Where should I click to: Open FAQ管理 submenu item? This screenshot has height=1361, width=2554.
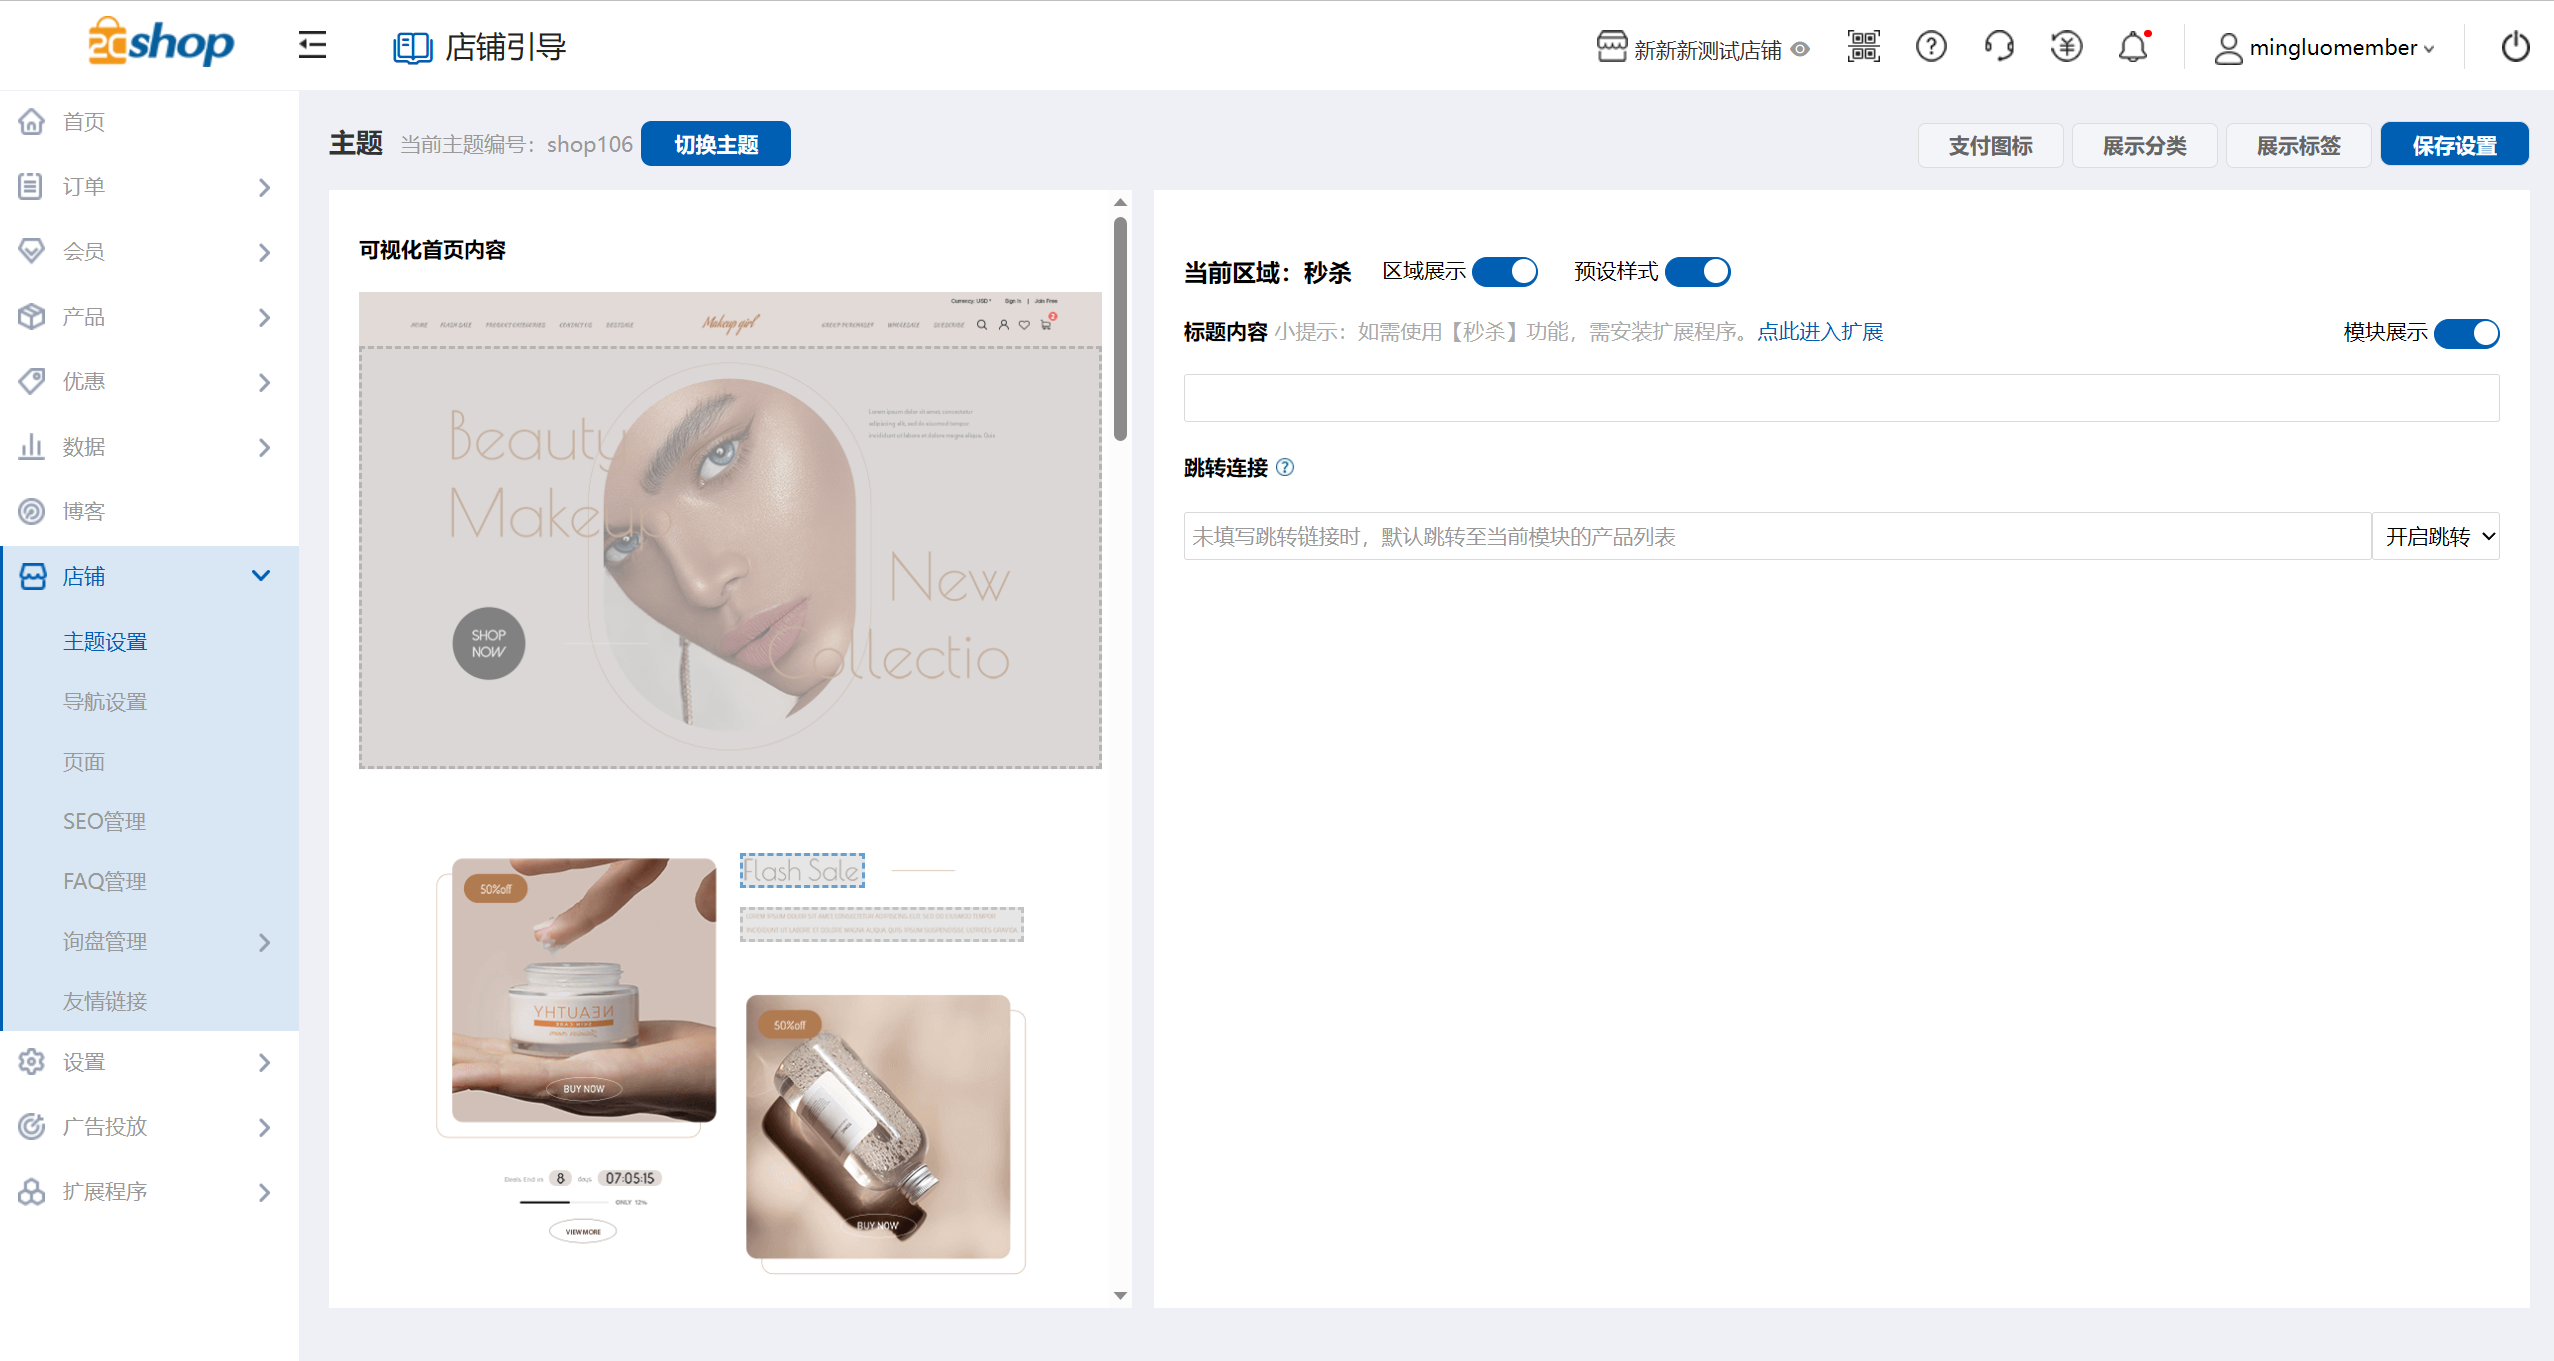point(105,881)
